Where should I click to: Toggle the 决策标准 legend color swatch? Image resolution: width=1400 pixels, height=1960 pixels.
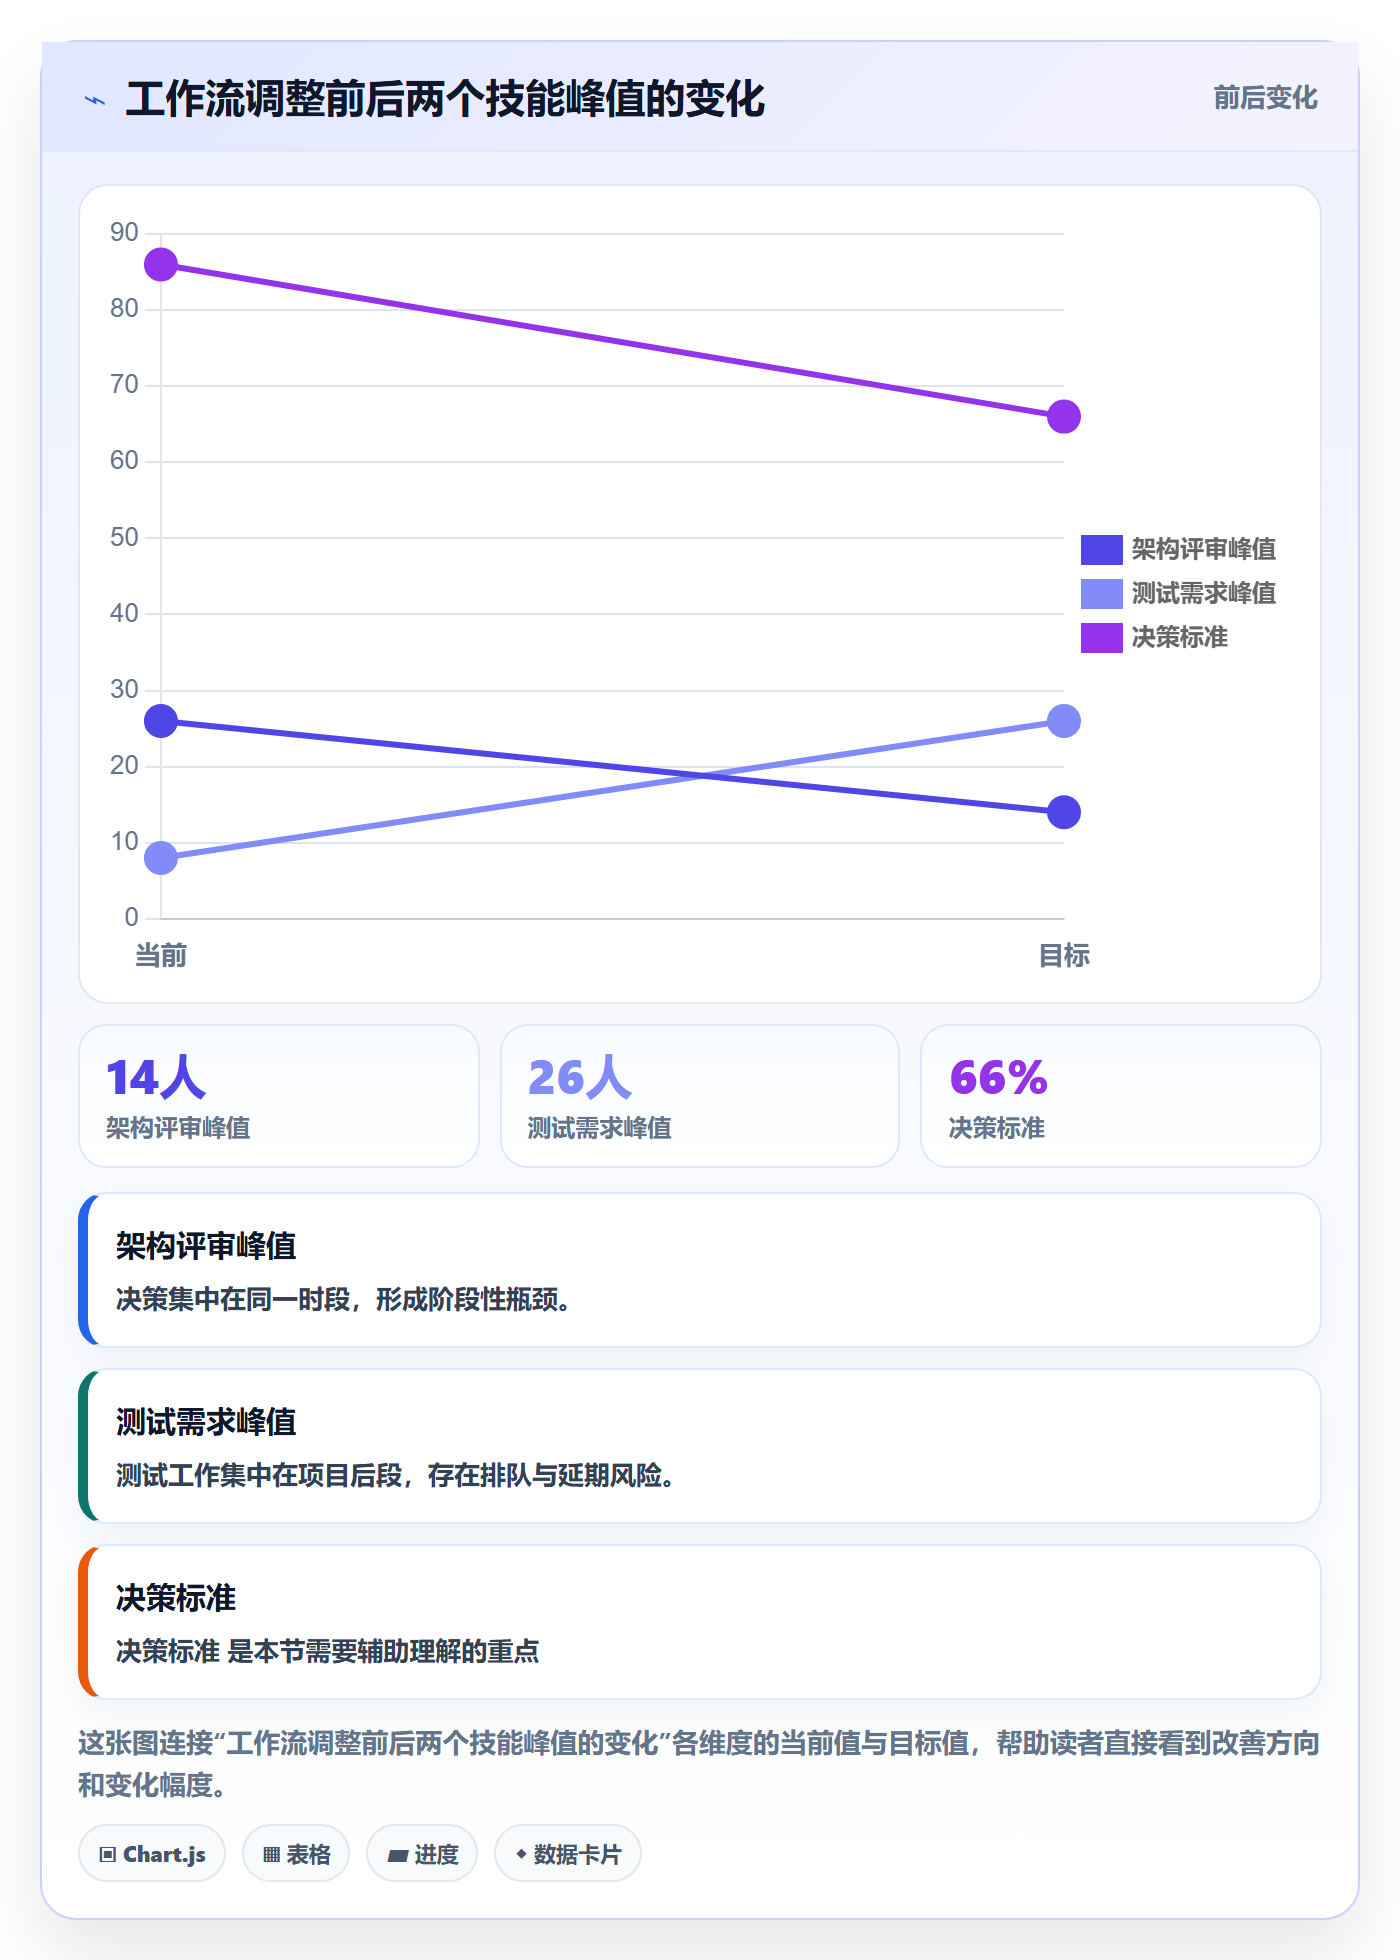coord(1101,637)
